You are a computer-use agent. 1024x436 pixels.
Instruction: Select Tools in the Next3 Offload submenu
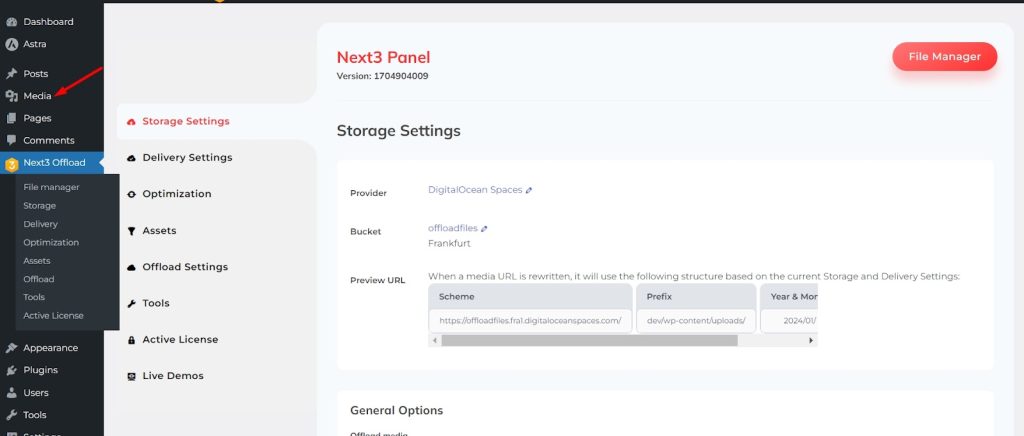pyautogui.click(x=34, y=297)
